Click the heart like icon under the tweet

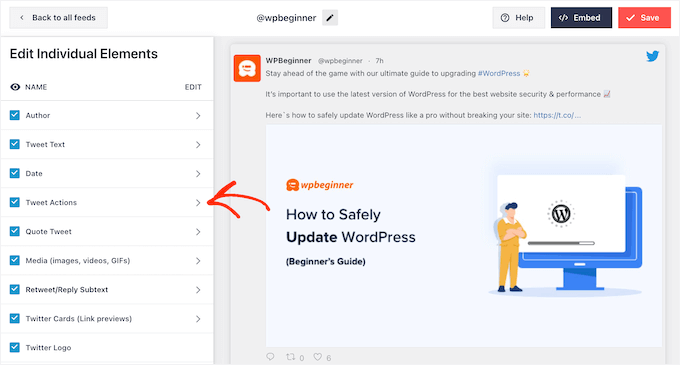[318, 357]
